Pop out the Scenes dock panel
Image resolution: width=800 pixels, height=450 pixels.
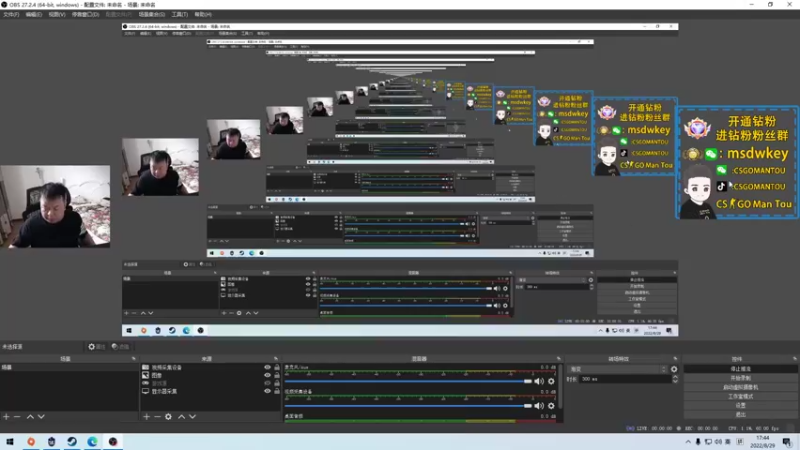coord(134,359)
